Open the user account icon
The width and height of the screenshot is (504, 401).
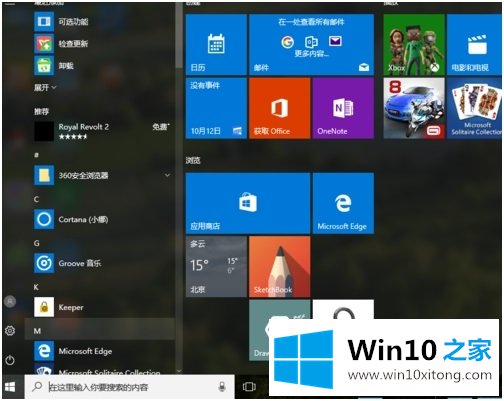[10, 301]
